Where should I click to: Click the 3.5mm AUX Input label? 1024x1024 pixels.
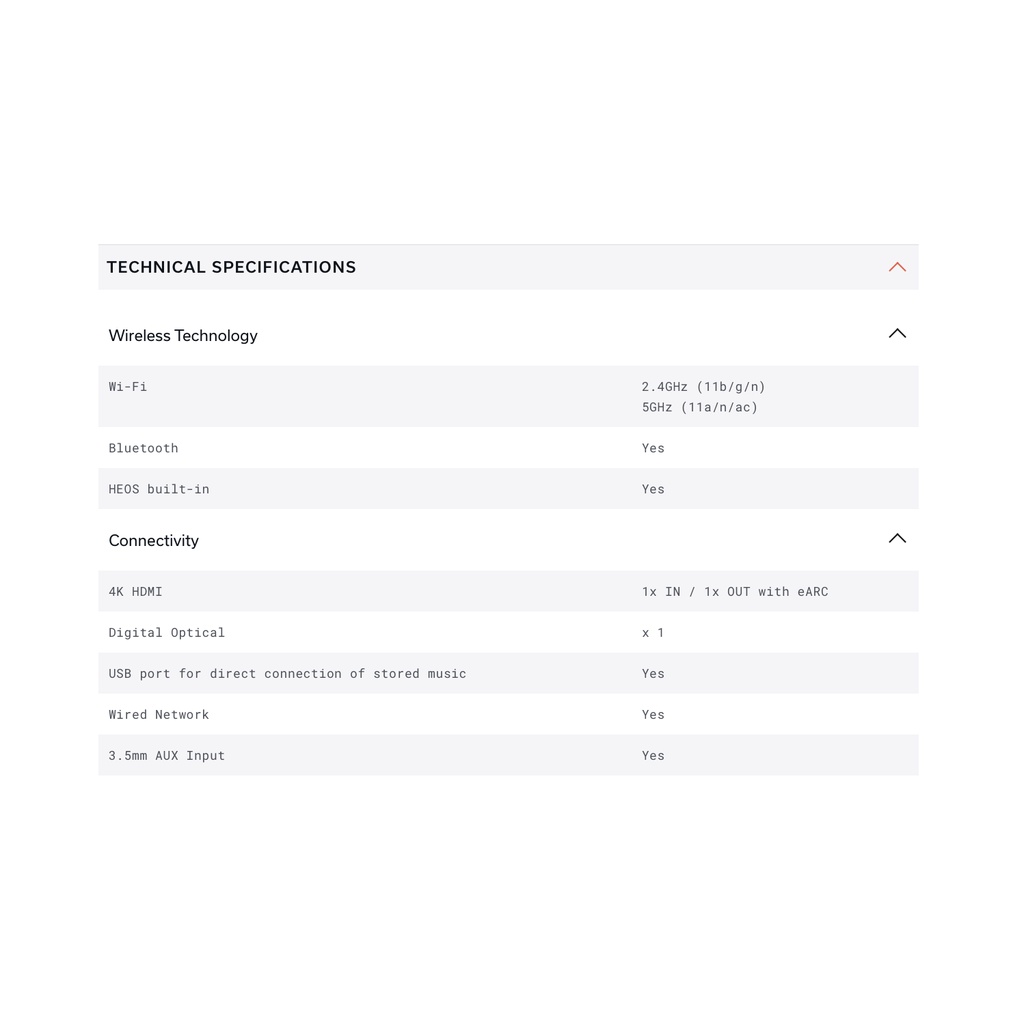coord(167,756)
